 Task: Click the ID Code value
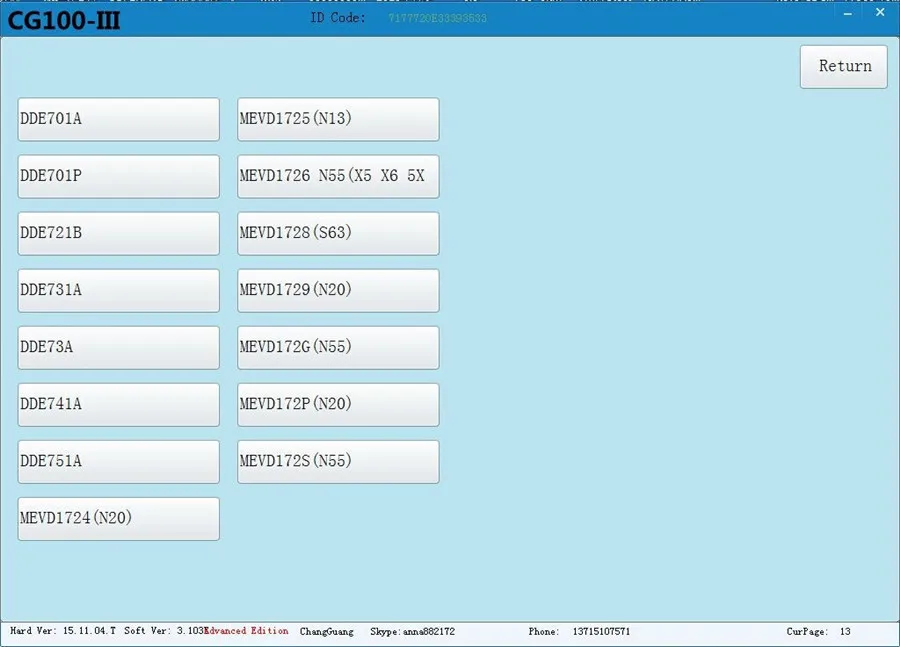(x=437, y=18)
